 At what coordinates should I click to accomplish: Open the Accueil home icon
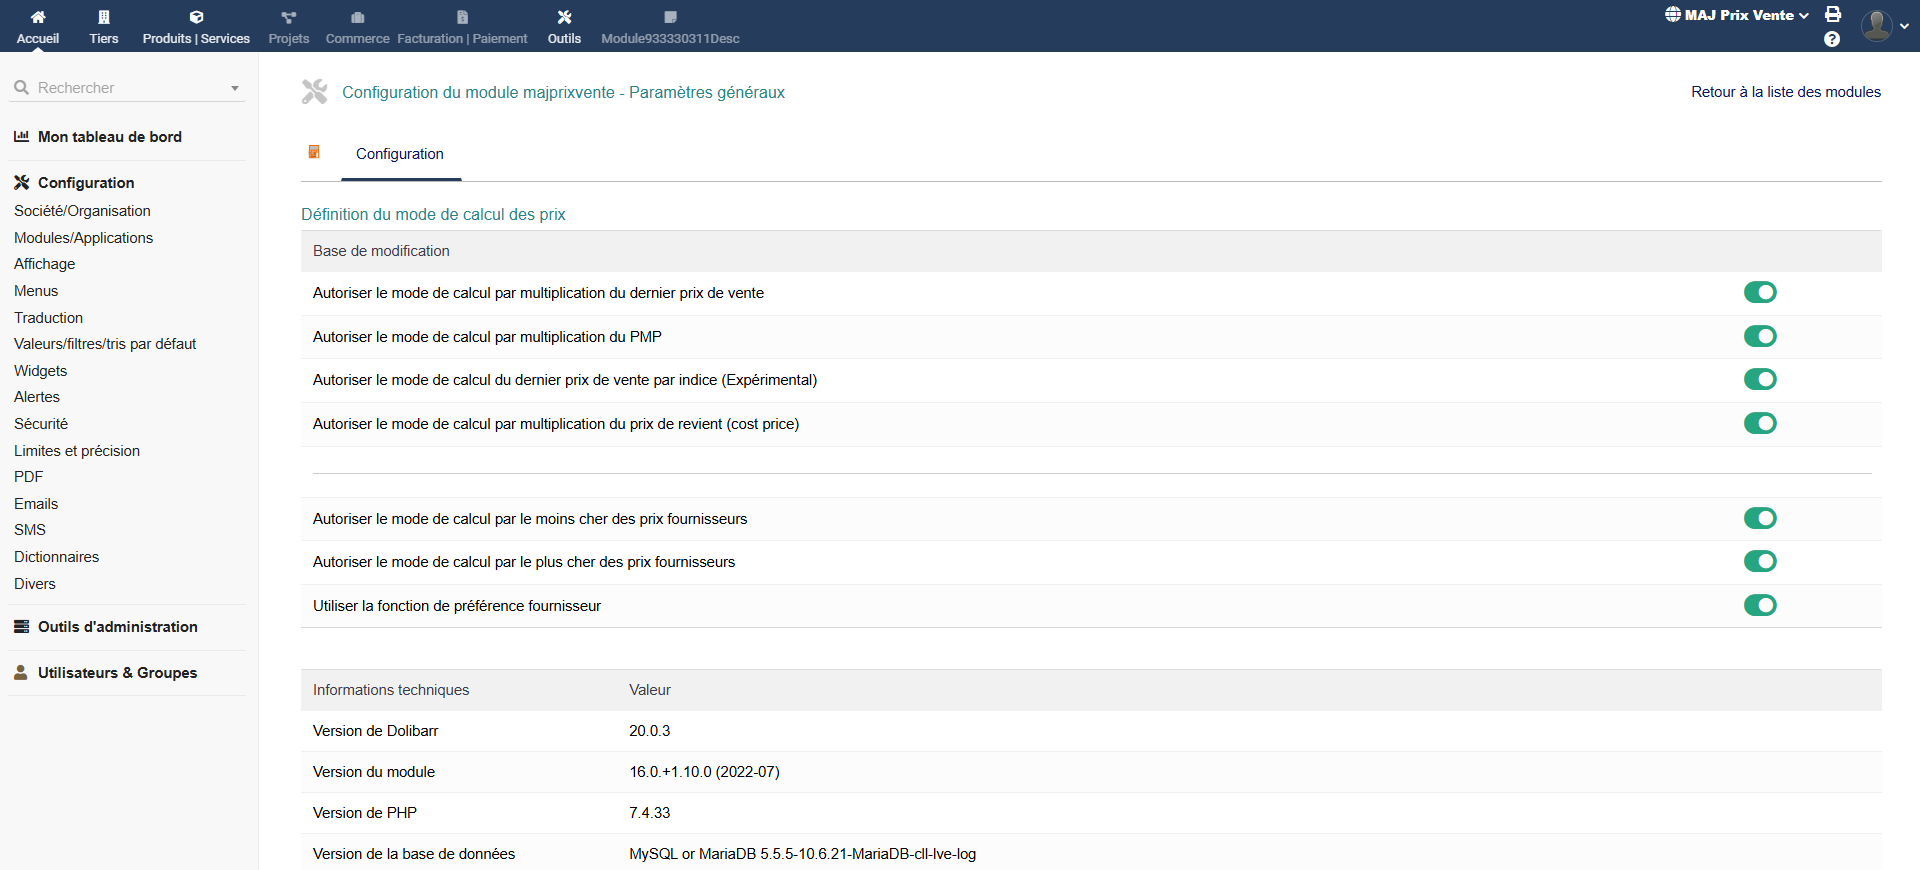click(x=38, y=17)
